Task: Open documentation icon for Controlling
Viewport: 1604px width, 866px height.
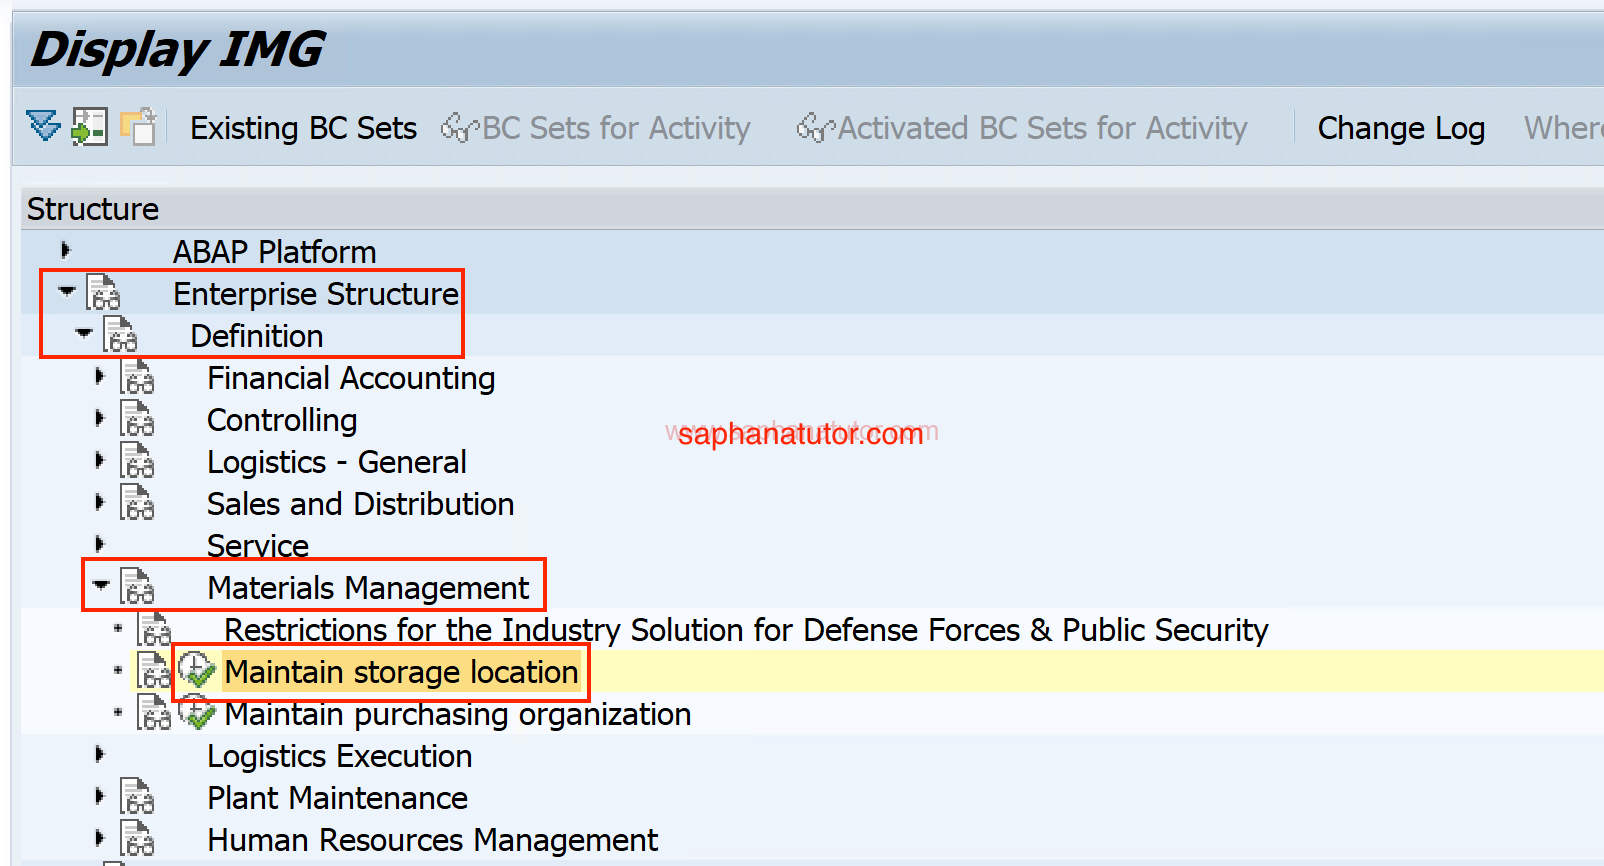Action: (x=137, y=419)
